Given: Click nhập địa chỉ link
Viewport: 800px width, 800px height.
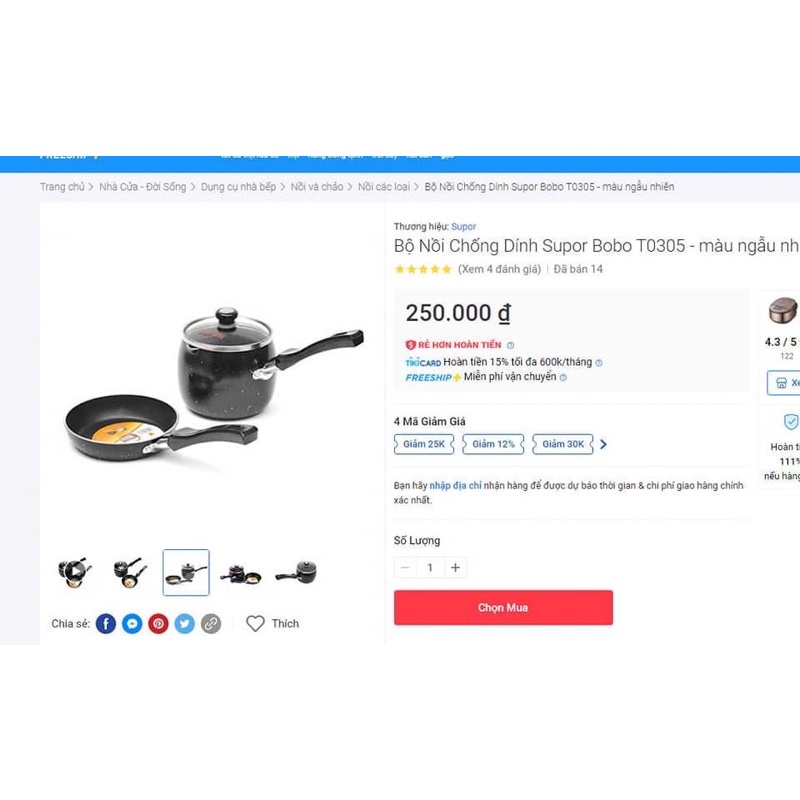Looking at the screenshot, I should click(455, 486).
